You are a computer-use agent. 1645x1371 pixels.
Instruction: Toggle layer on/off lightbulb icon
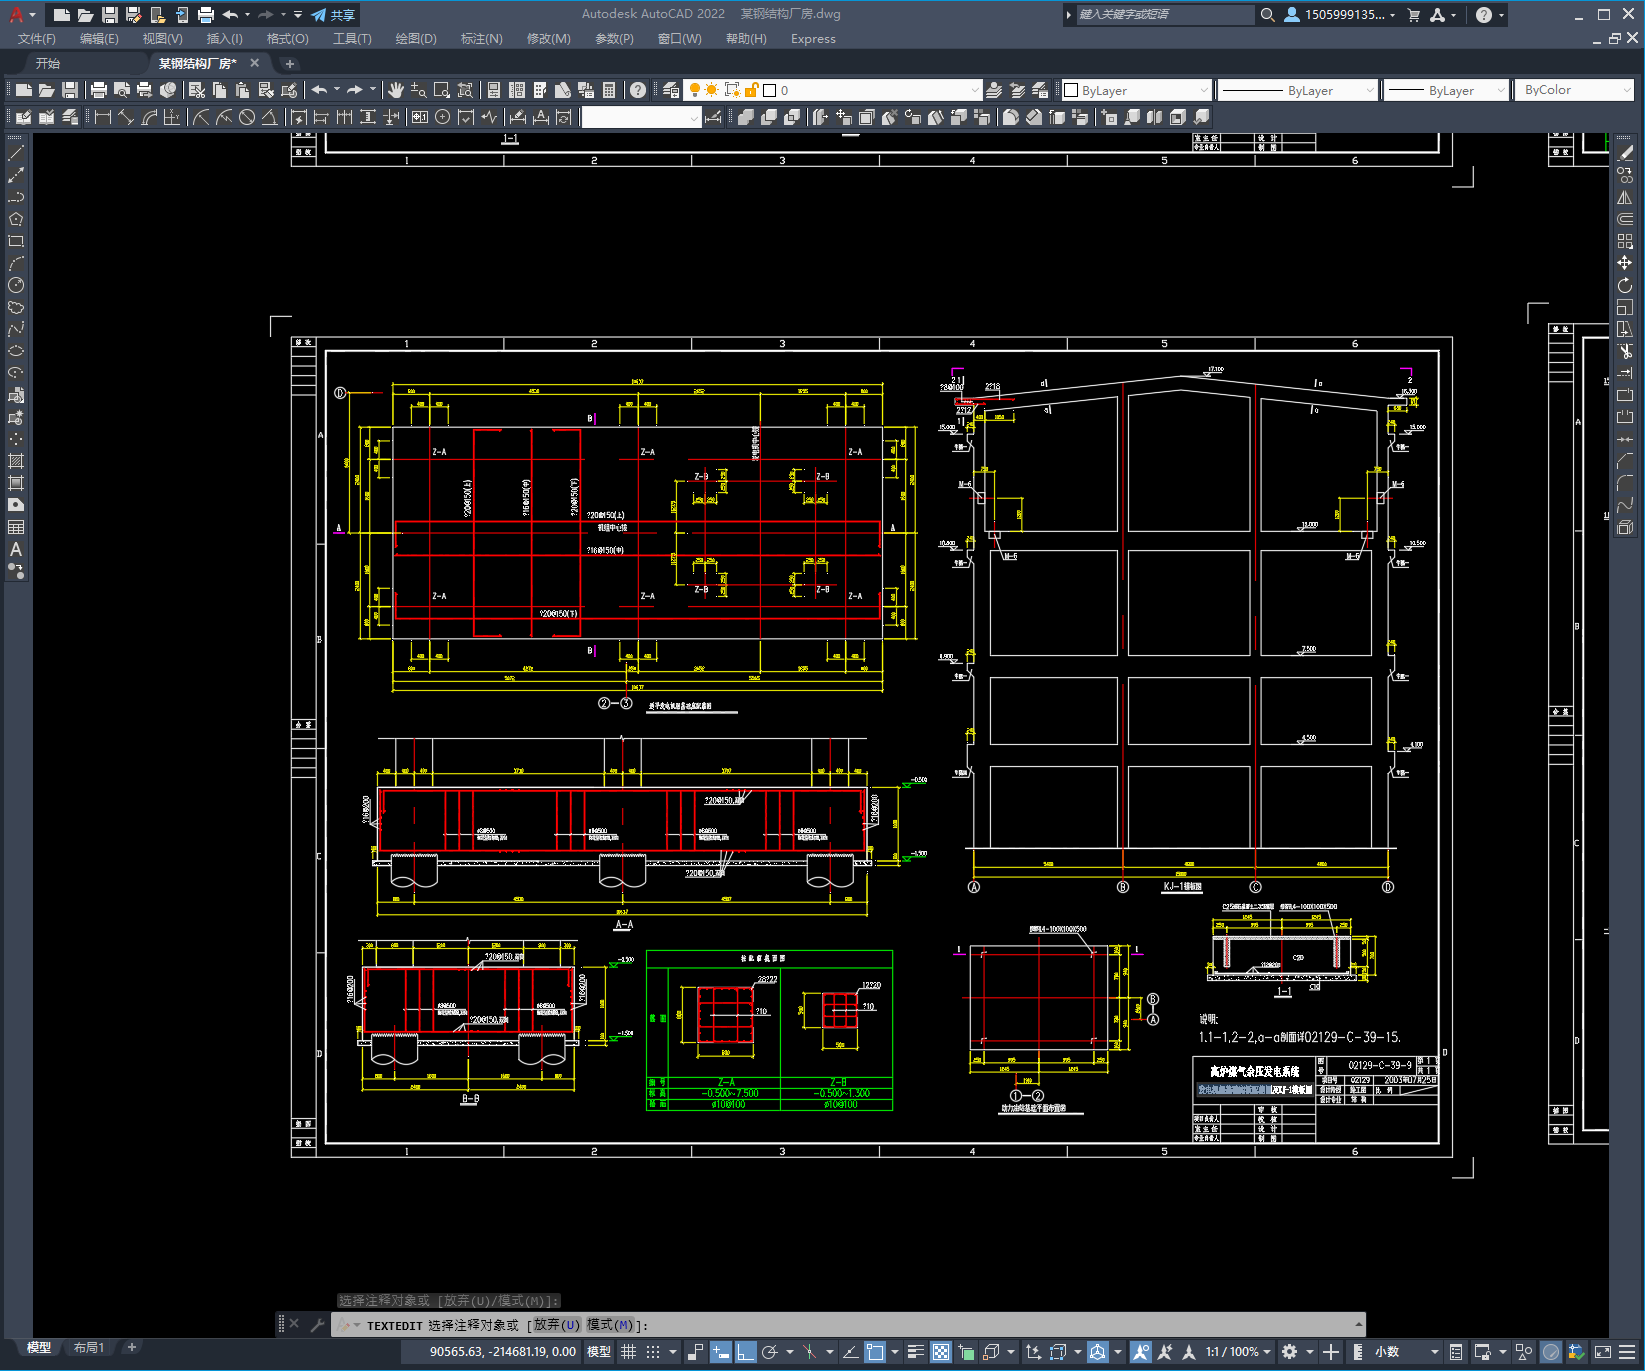(695, 90)
